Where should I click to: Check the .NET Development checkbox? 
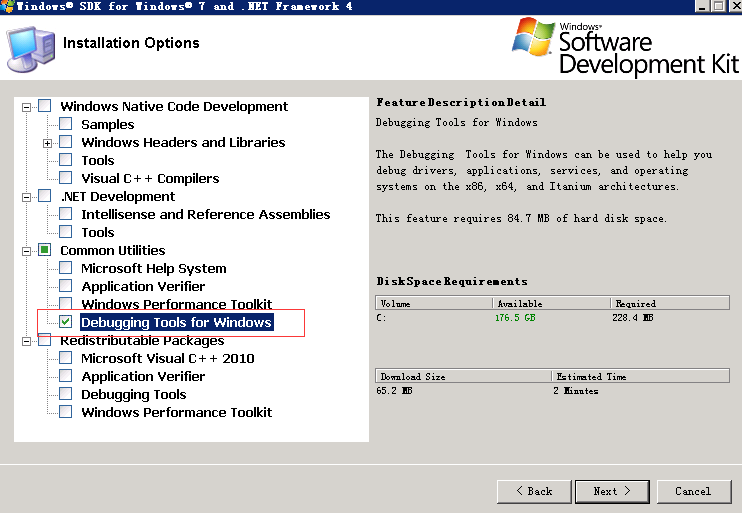[x=44, y=195]
